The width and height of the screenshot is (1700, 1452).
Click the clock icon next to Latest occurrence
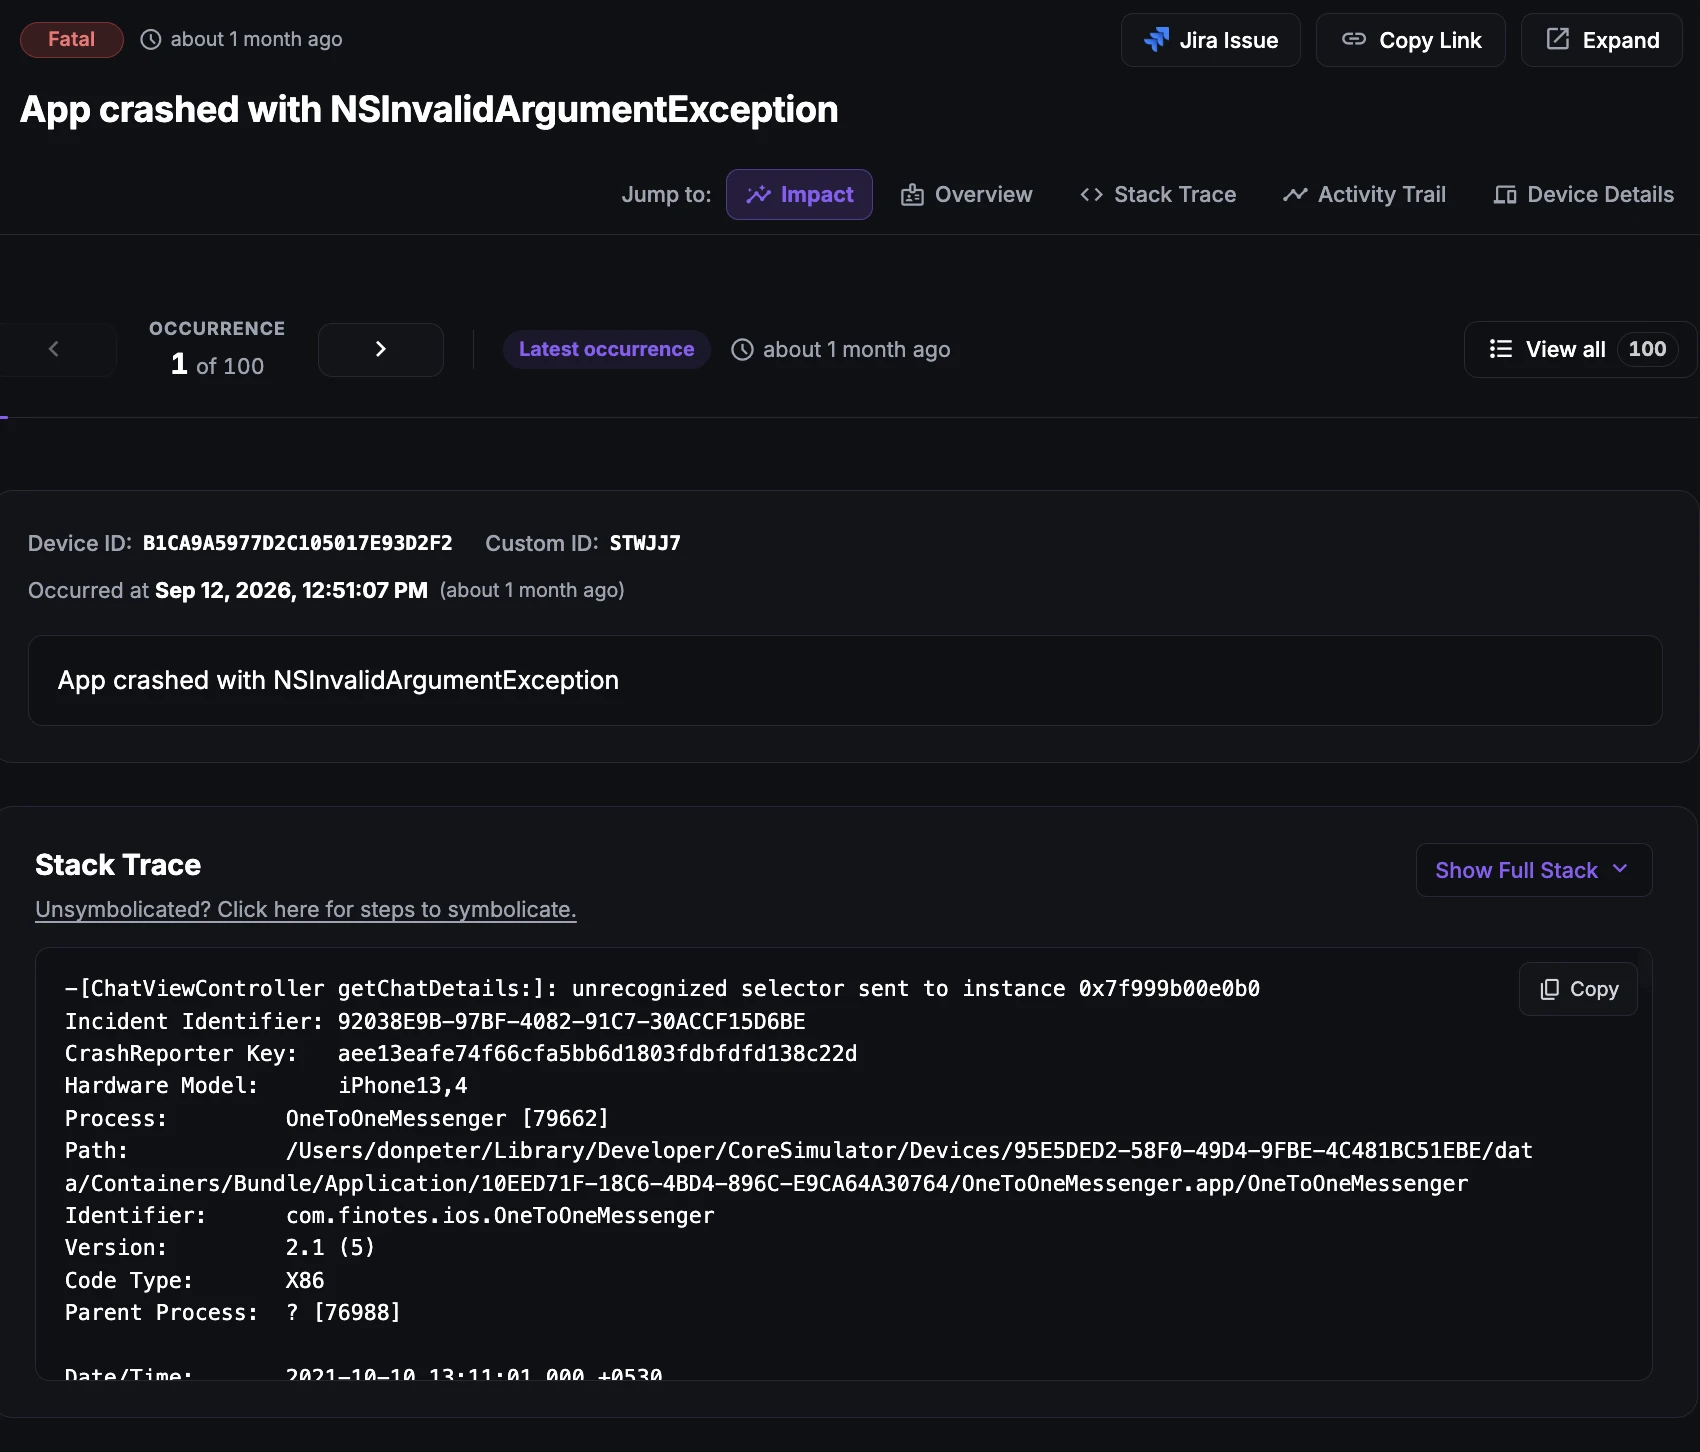tap(742, 349)
